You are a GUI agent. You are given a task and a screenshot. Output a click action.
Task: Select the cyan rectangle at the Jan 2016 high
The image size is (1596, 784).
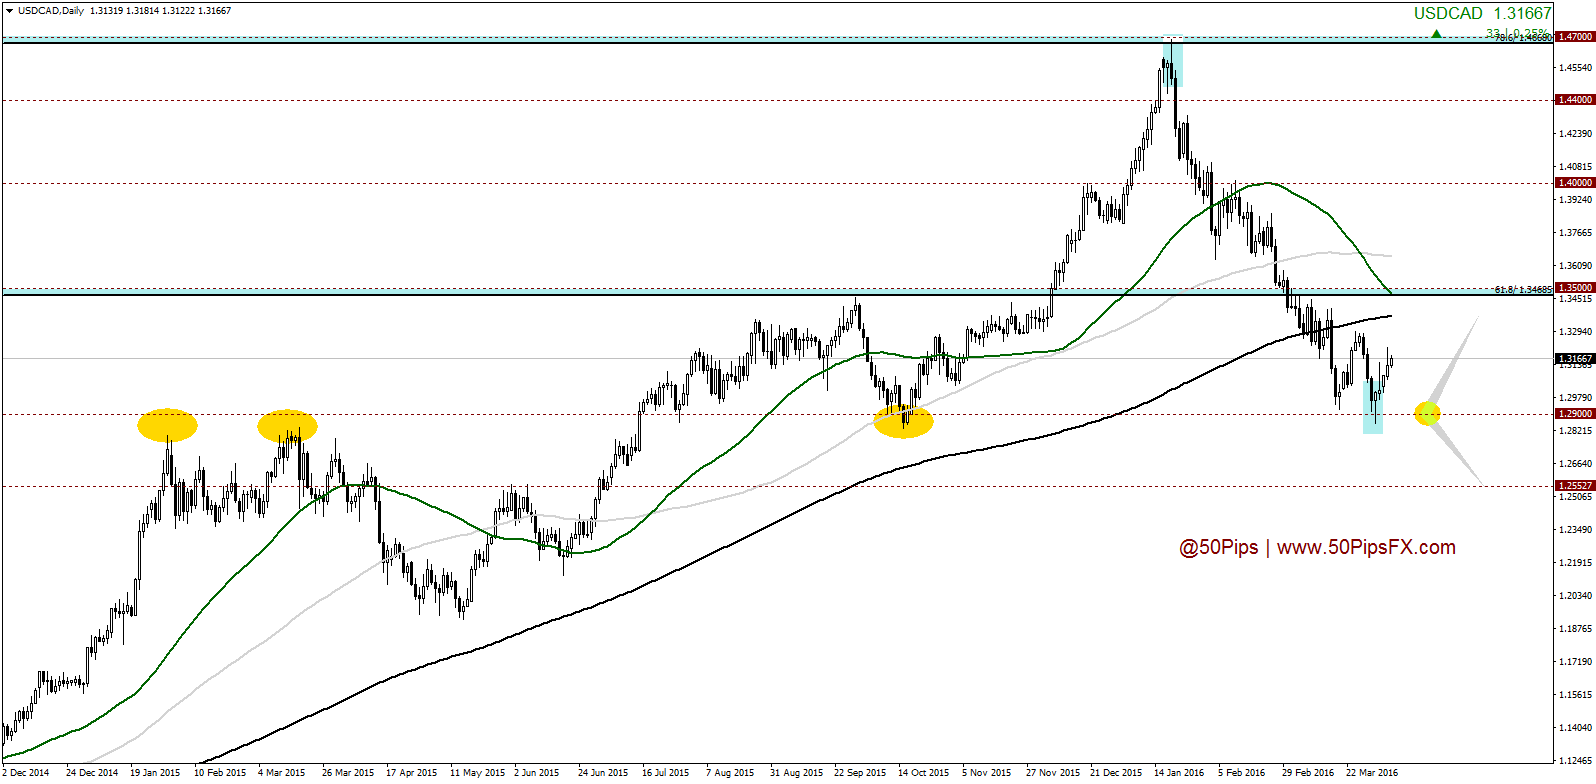(1173, 63)
